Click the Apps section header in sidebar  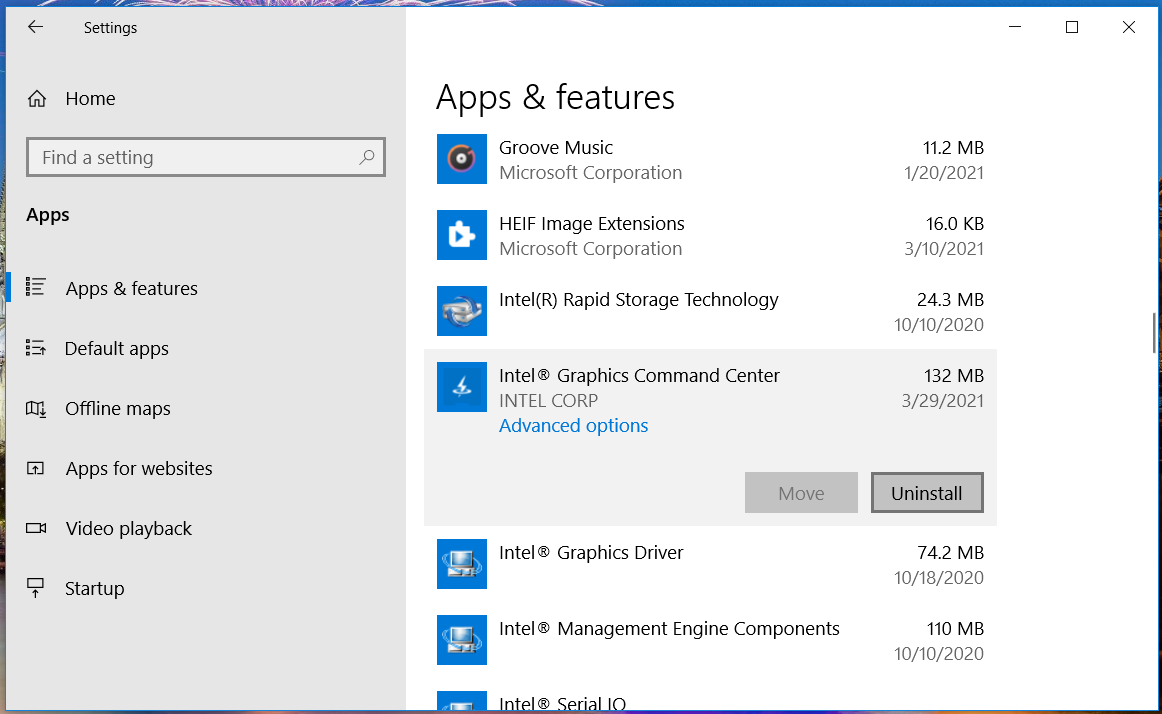tap(47, 215)
